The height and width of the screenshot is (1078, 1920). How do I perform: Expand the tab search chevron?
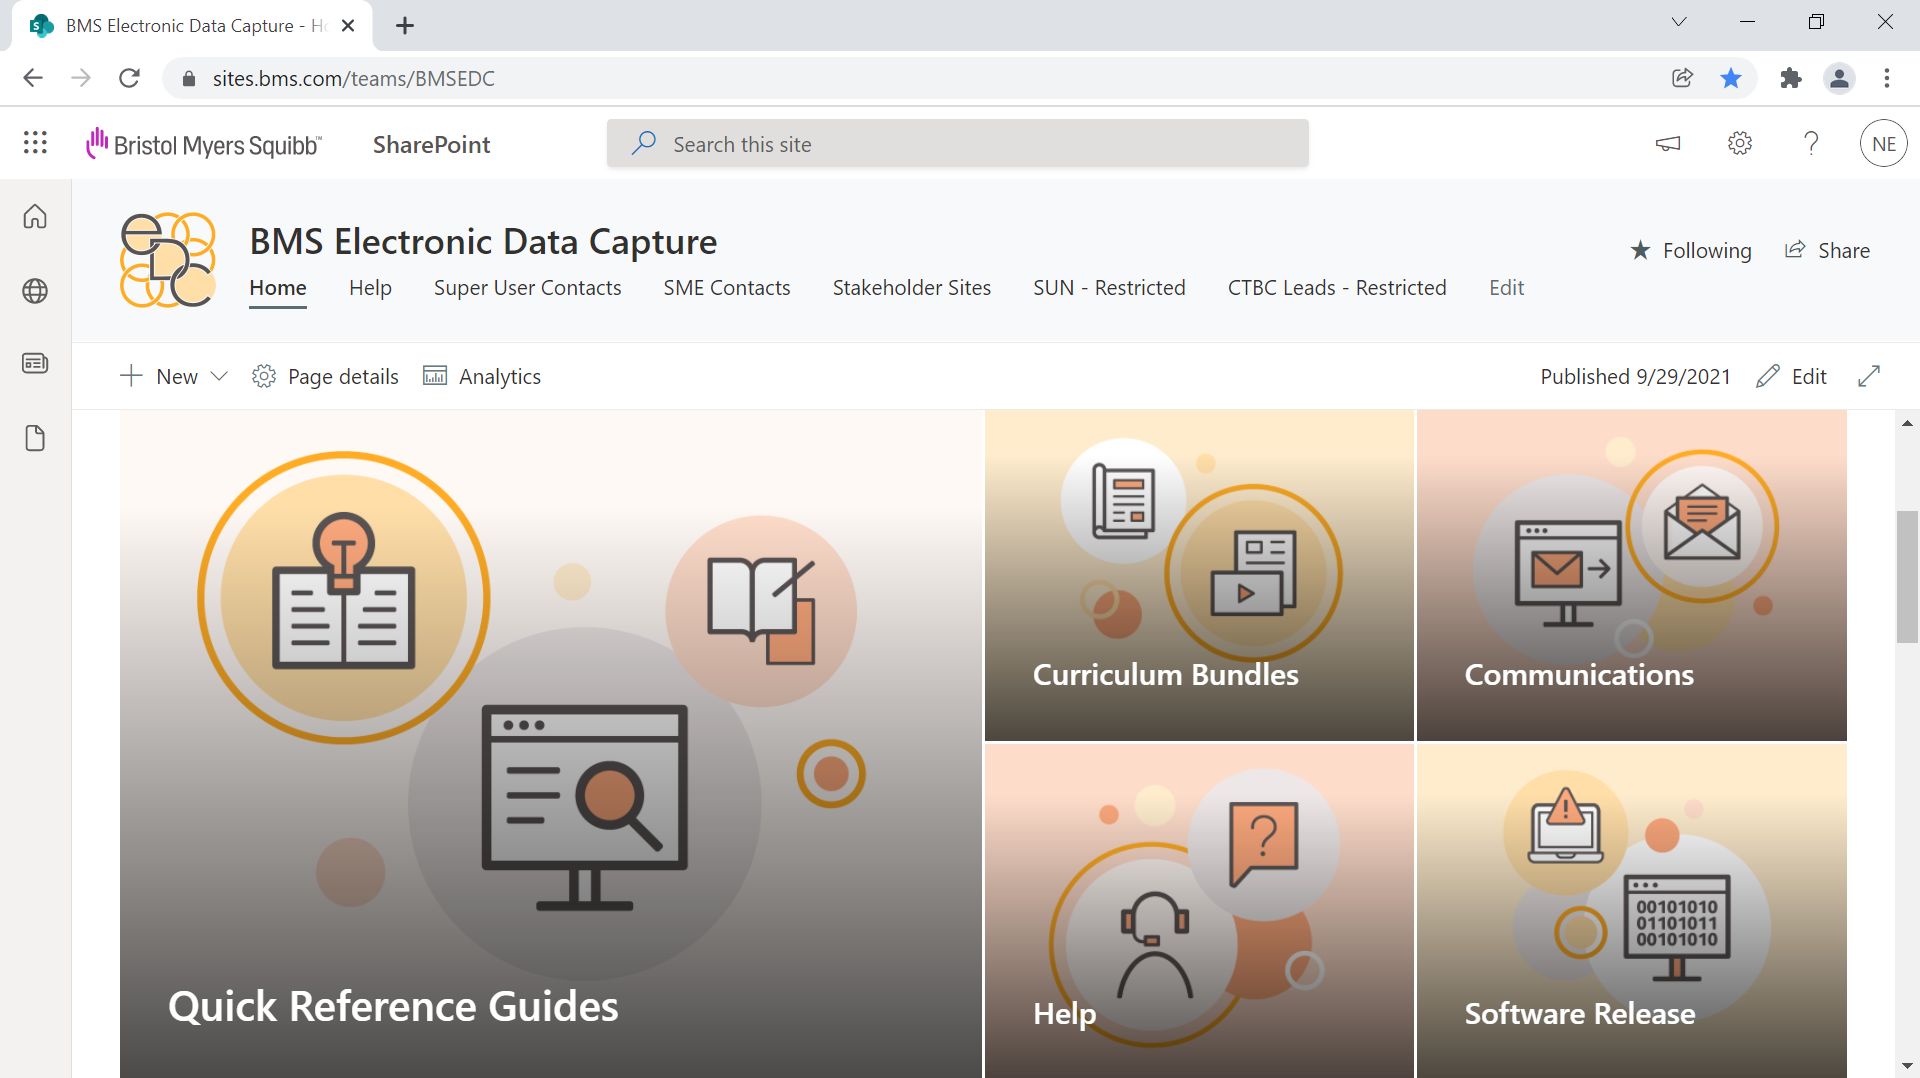tap(1679, 22)
